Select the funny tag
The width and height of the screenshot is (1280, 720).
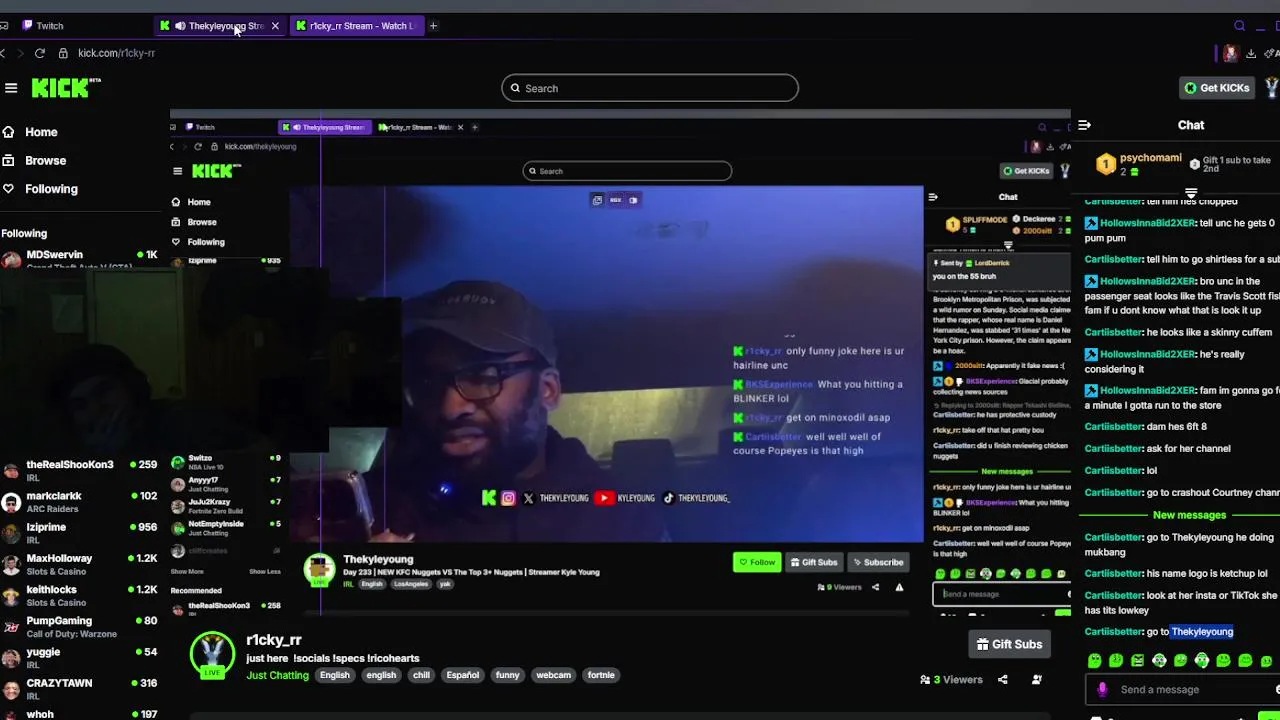pyautogui.click(x=507, y=675)
